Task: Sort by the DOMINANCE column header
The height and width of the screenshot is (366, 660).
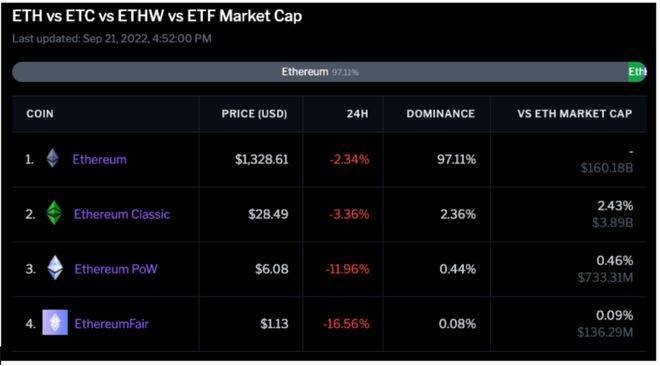Action: [440, 114]
